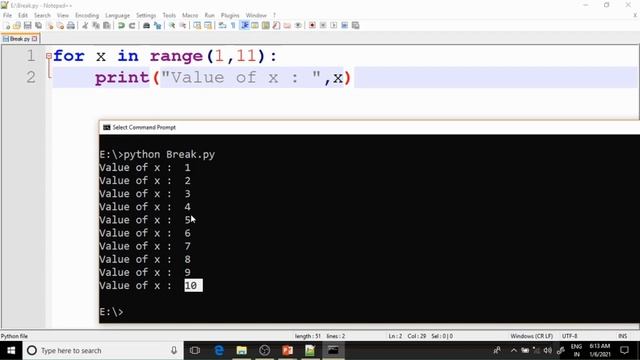
Task: Redo with the Redo arrow icon
Action: click(132, 26)
